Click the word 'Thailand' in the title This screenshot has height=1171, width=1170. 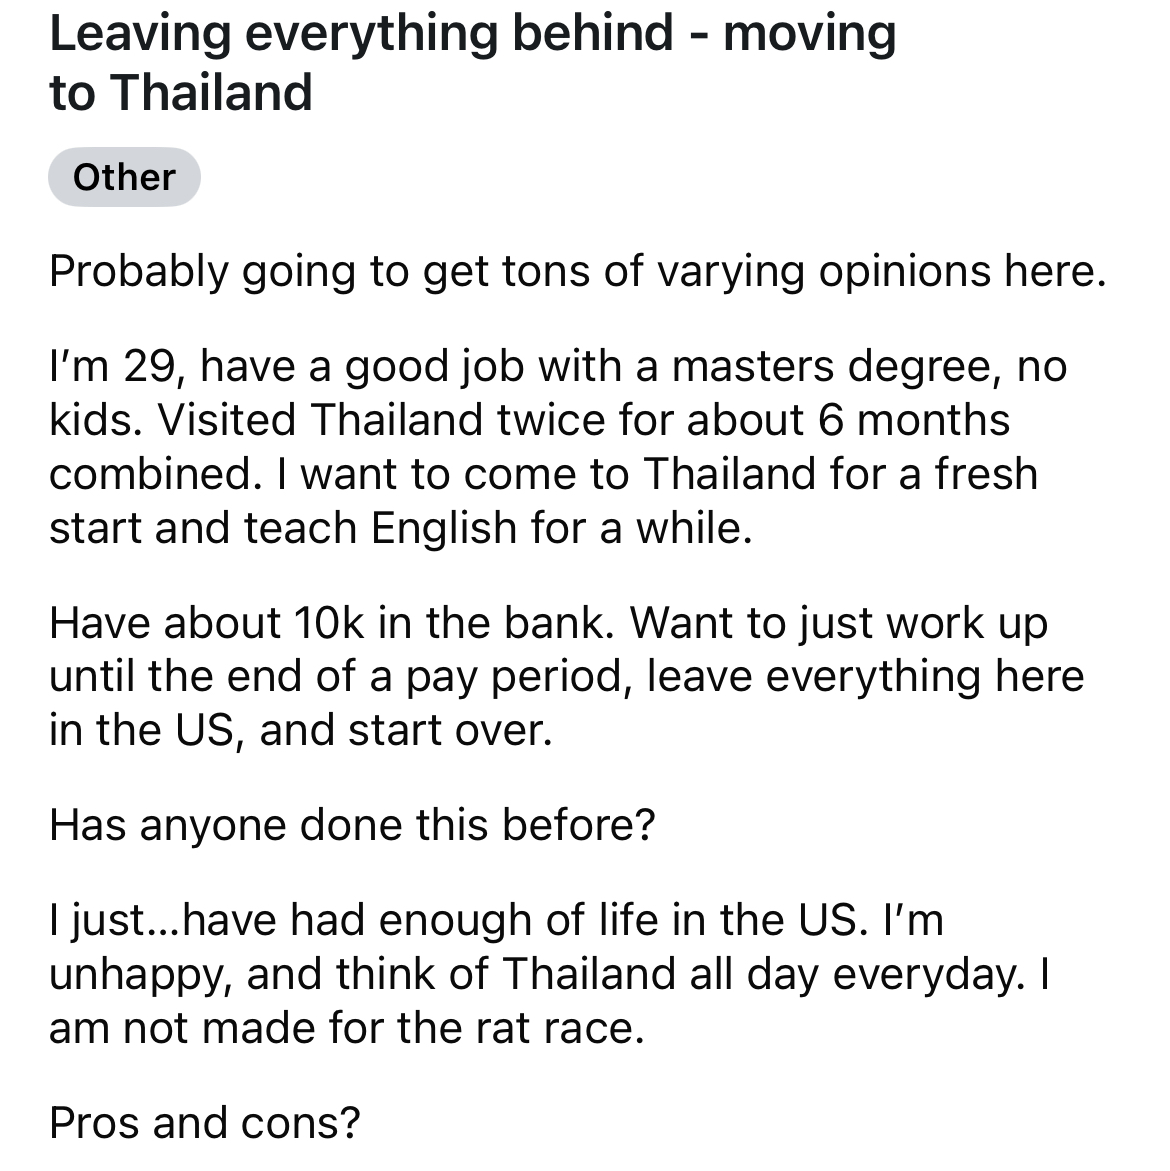212,93
